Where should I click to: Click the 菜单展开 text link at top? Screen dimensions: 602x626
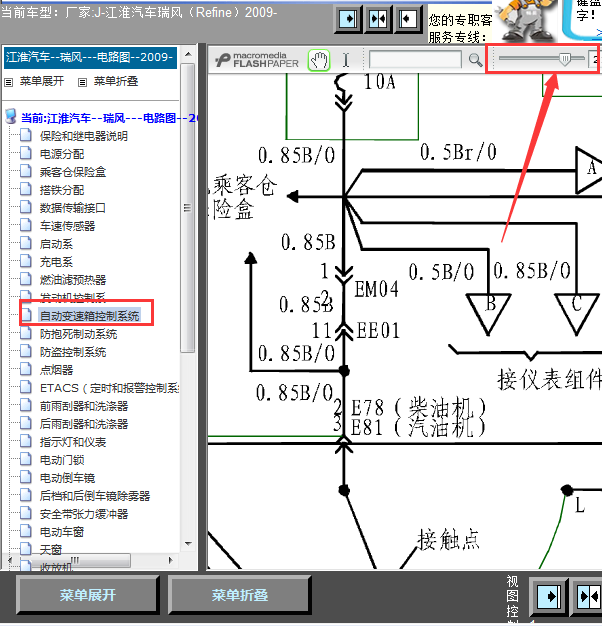(42, 81)
